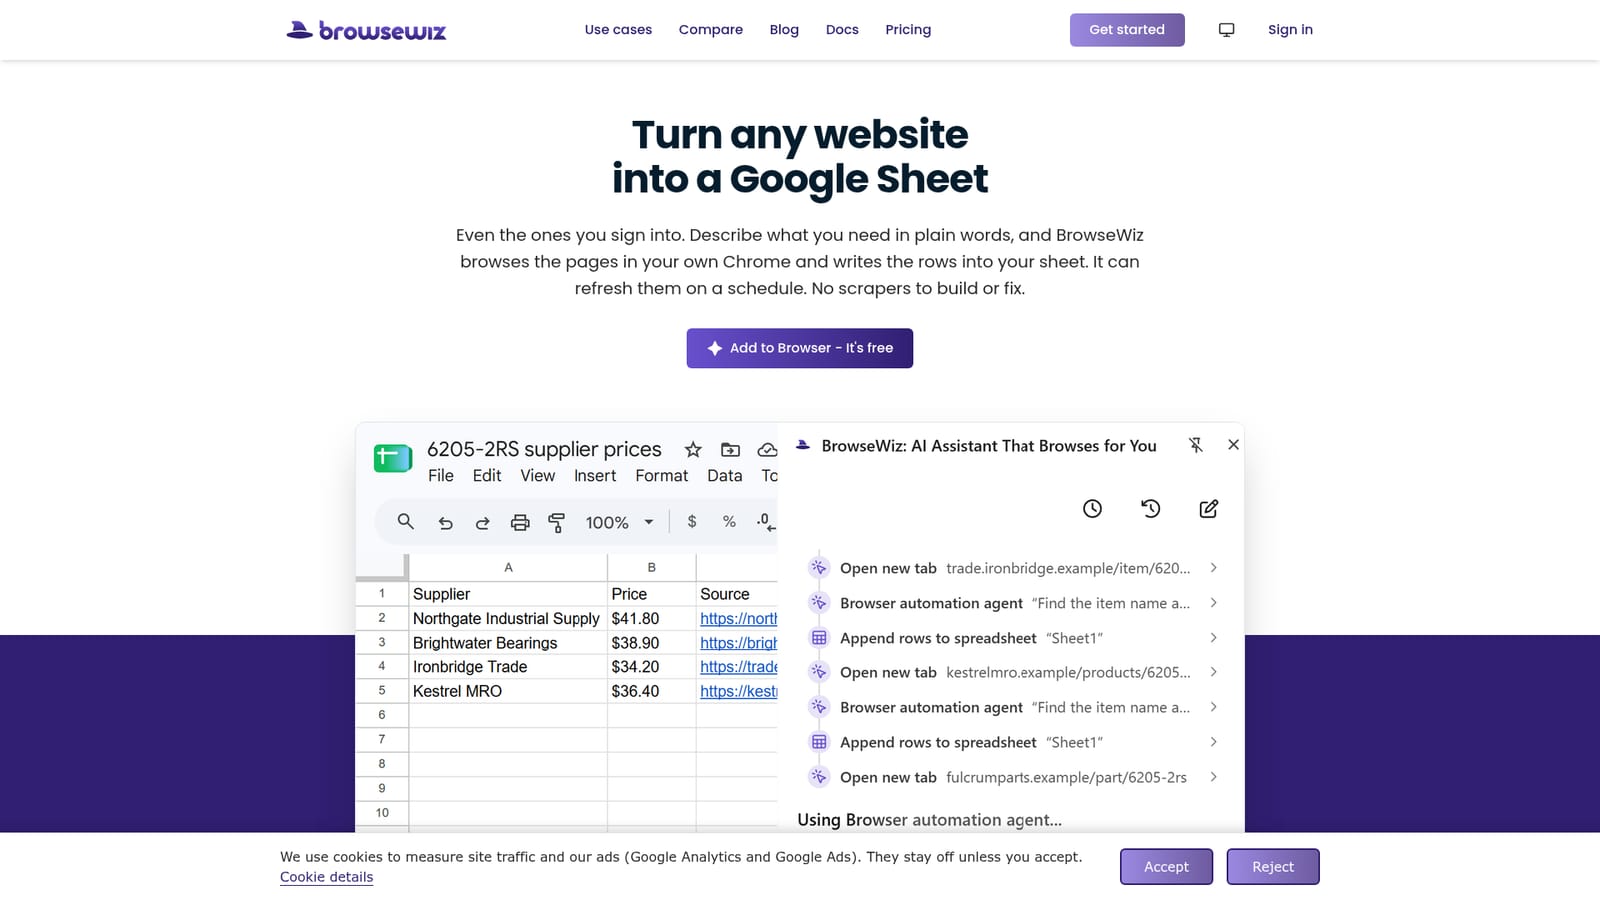1600x900 pixels.
Task: Click icon beside Open new tab fulcrumparts
Action: tap(819, 777)
